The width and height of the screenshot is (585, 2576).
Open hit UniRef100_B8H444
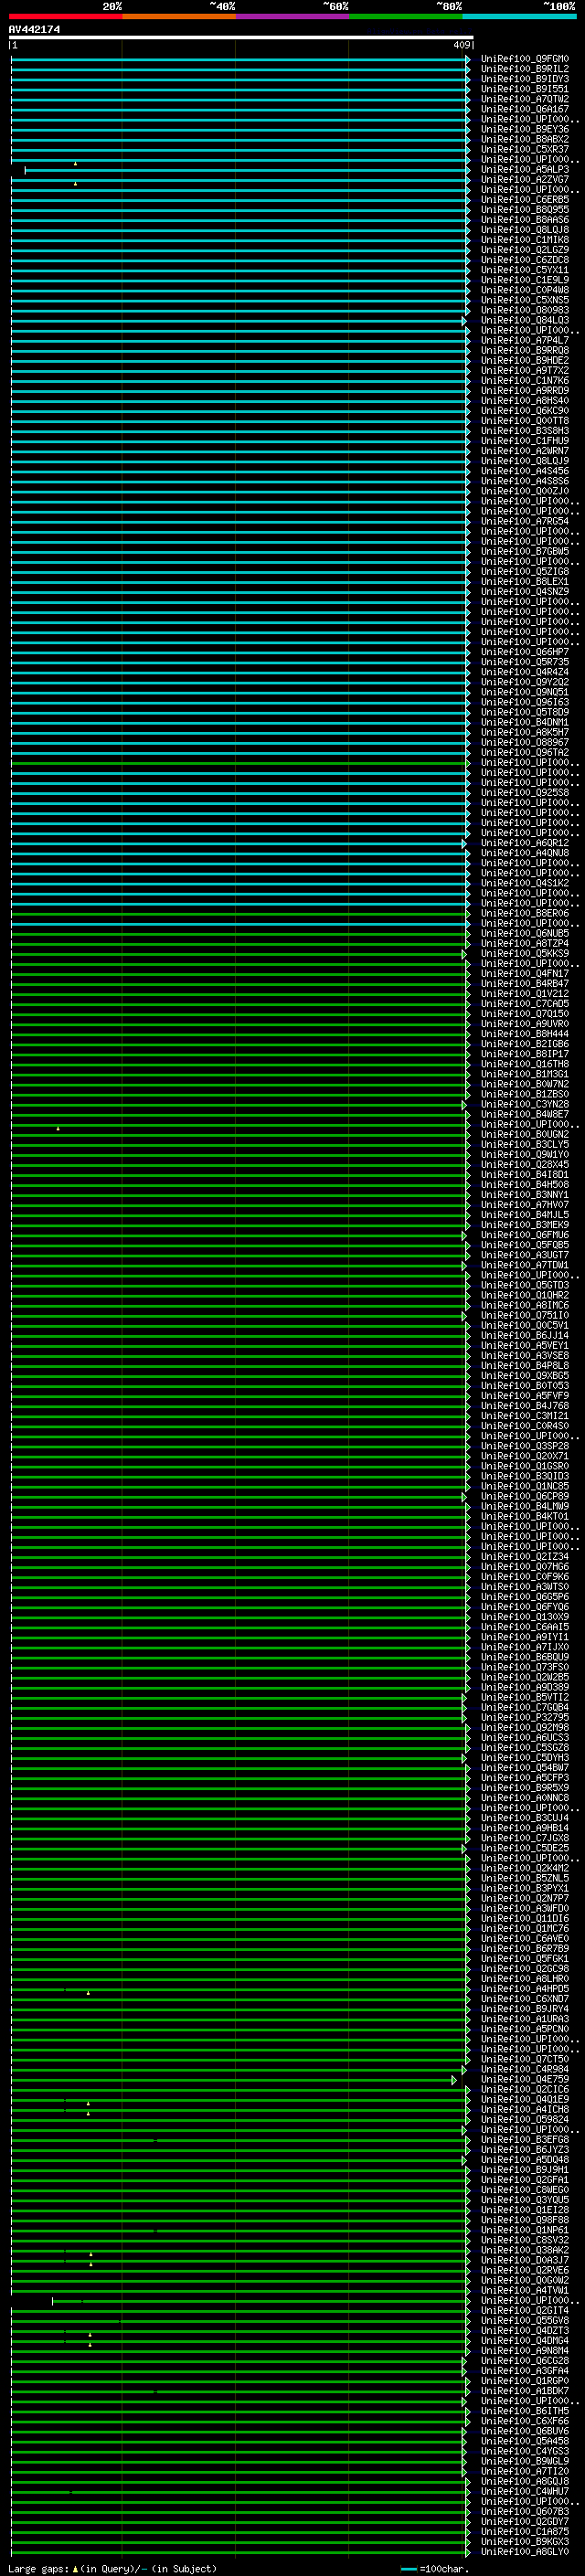(525, 1034)
